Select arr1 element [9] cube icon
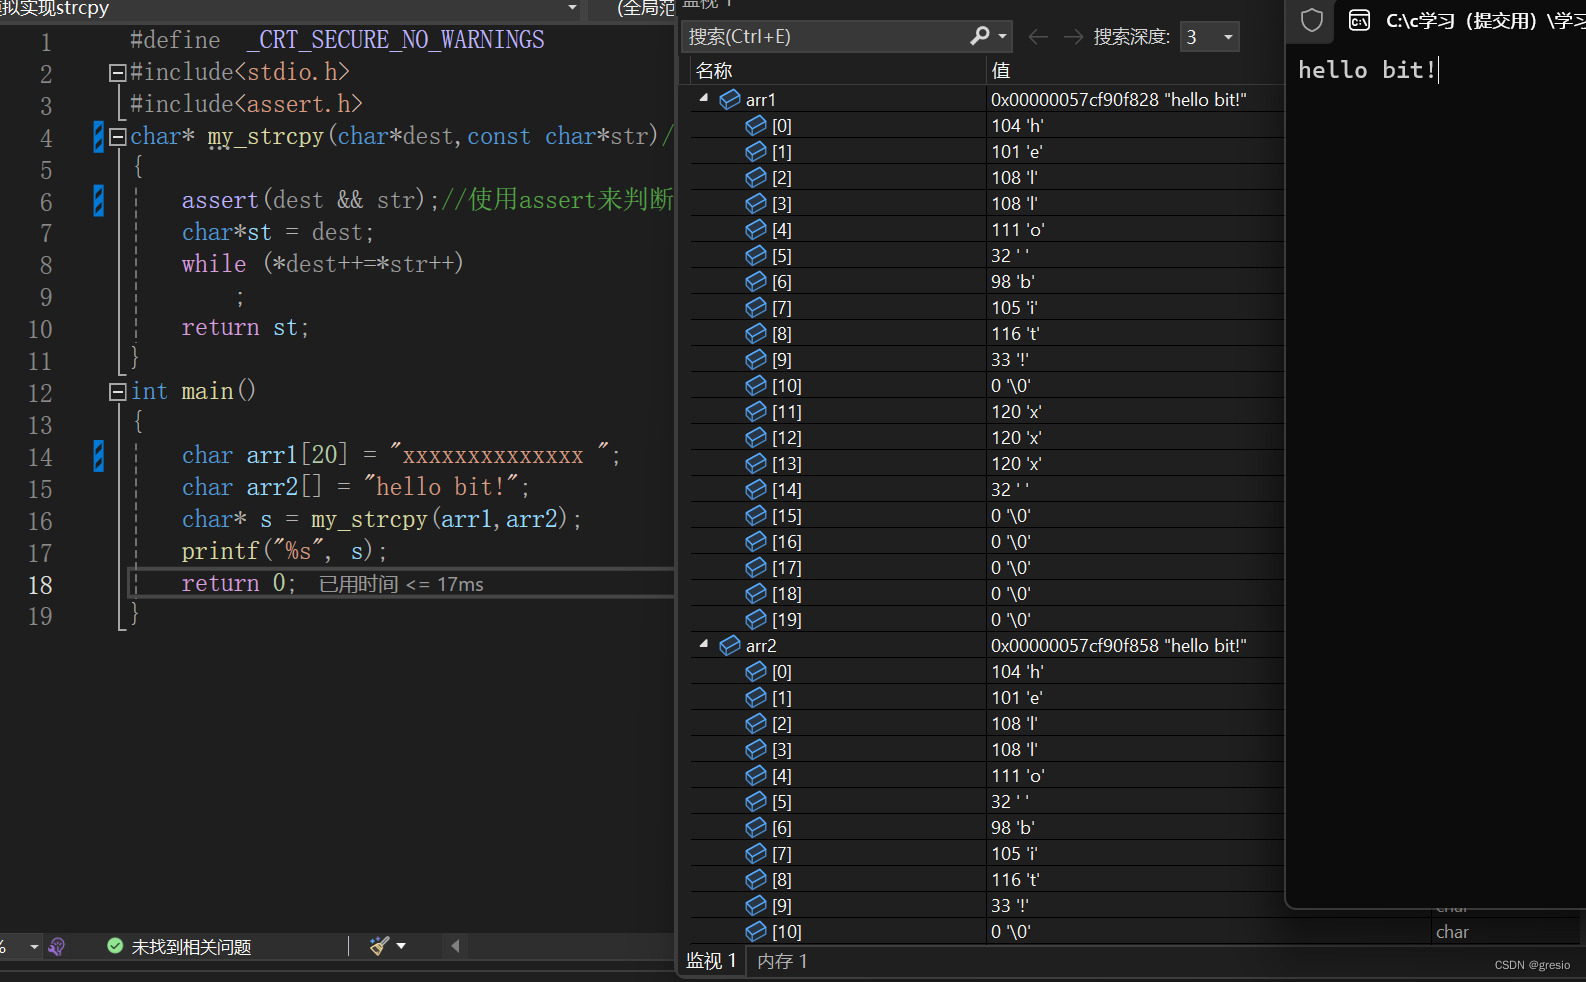This screenshot has height=982, width=1586. [x=756, y=359]
